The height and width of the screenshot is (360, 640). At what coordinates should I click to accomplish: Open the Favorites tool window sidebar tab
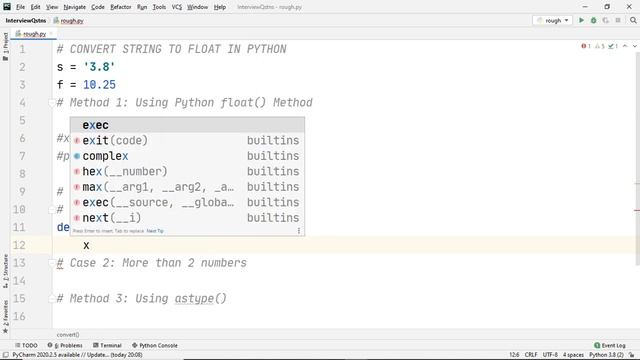(x=5, y=317)
